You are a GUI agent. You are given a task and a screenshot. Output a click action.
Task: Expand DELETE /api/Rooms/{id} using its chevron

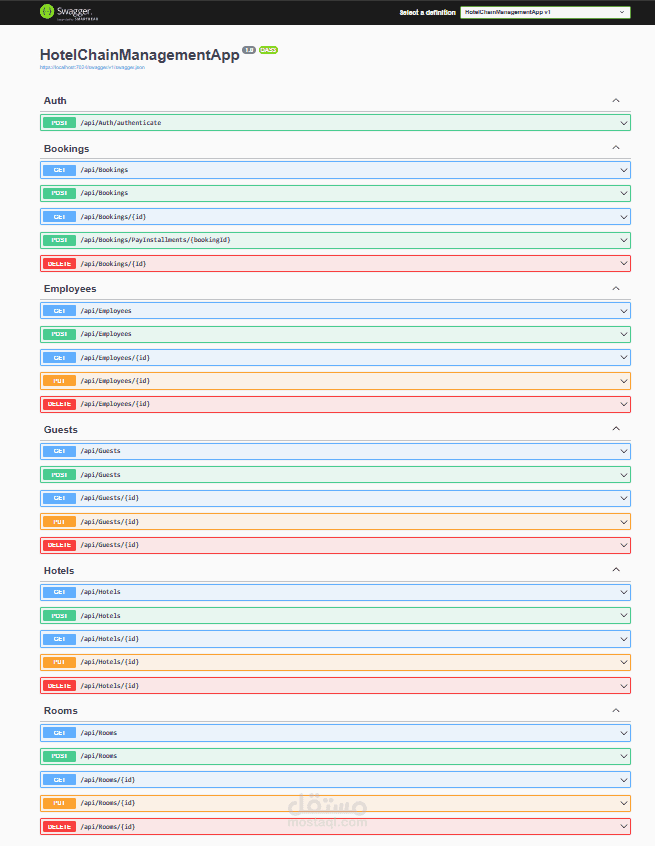click(624, 827)
